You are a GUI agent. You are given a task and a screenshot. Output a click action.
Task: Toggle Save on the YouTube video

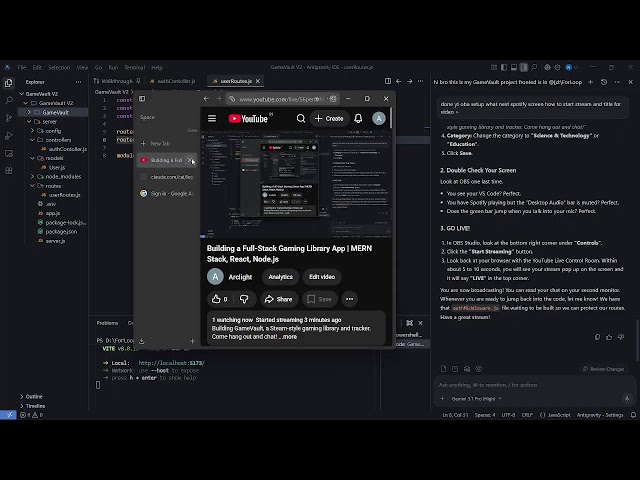pos(320,299)
